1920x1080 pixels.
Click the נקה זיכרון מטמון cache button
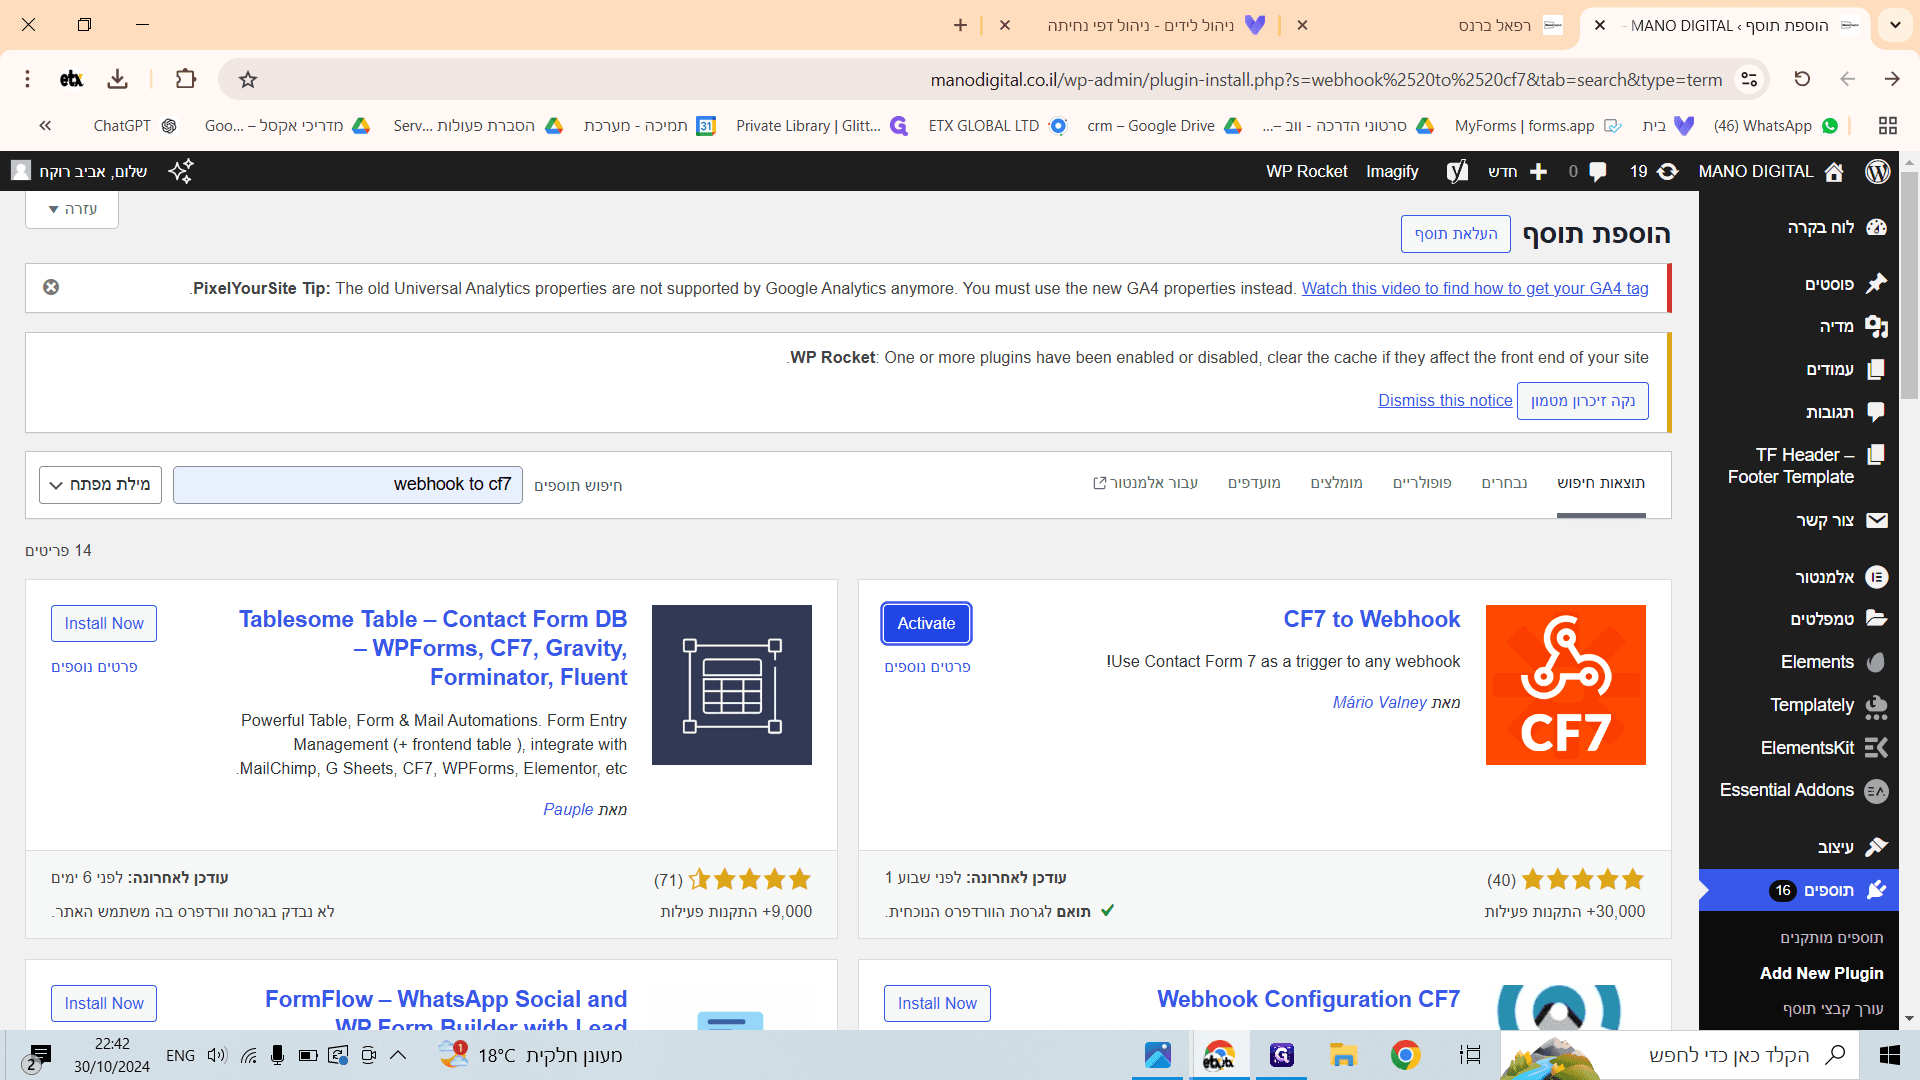coord(1583,401)
